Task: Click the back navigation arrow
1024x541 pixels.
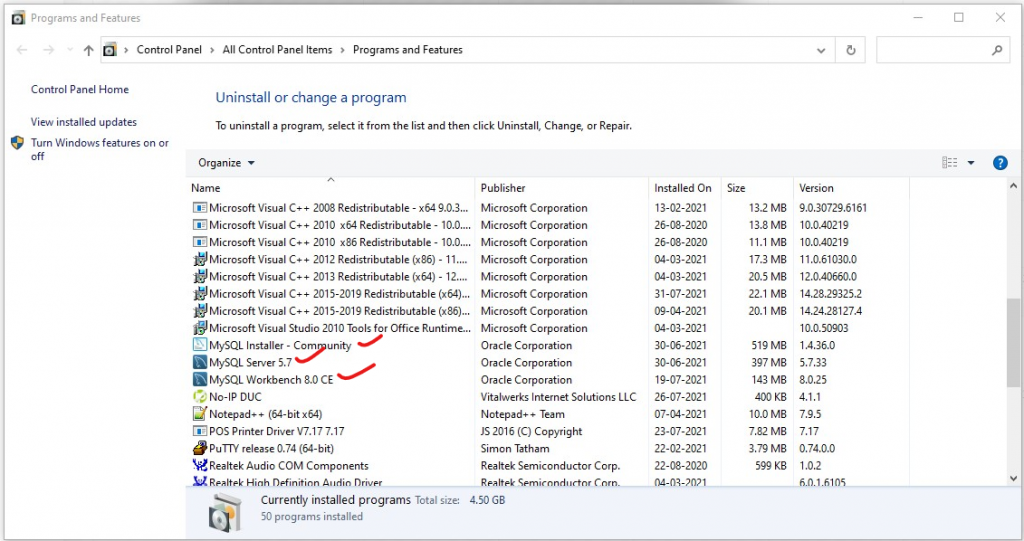Action: 22,50
